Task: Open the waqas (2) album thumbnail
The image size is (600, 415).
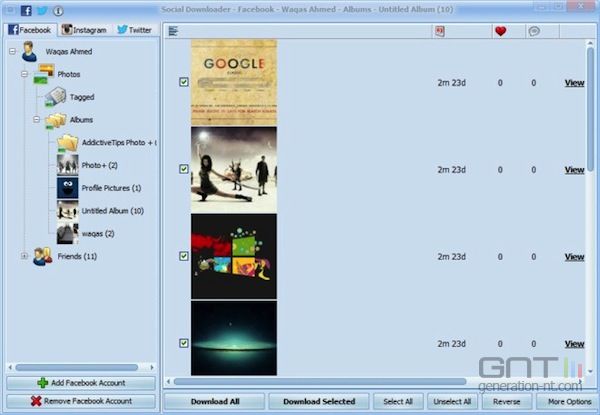Action: click(68, 233)
